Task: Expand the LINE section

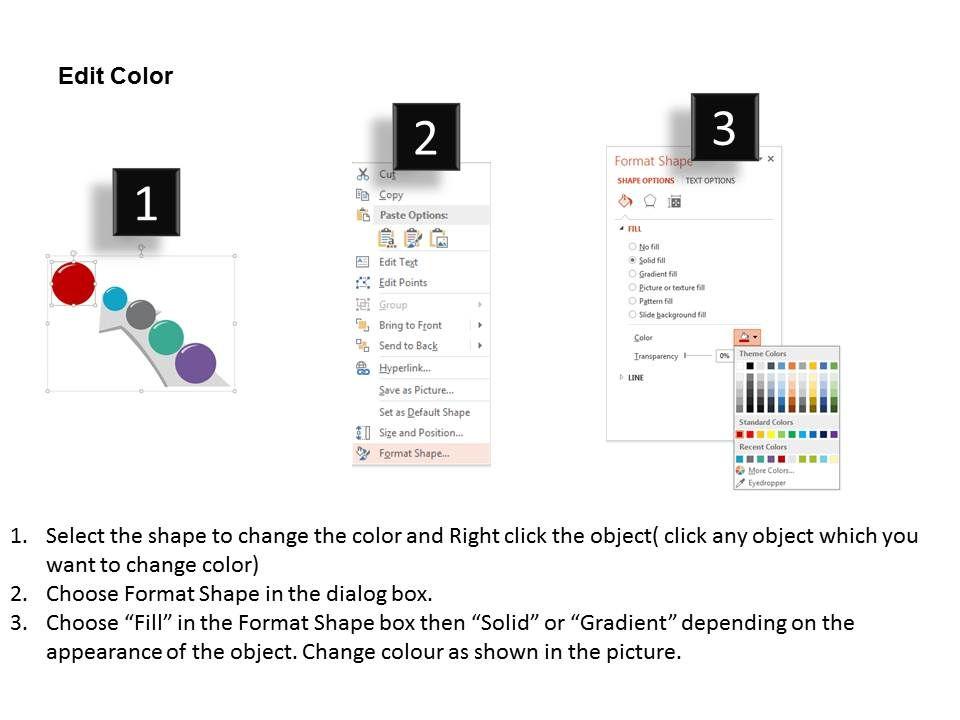Action: pyautogui.click(x=622, y=377)
